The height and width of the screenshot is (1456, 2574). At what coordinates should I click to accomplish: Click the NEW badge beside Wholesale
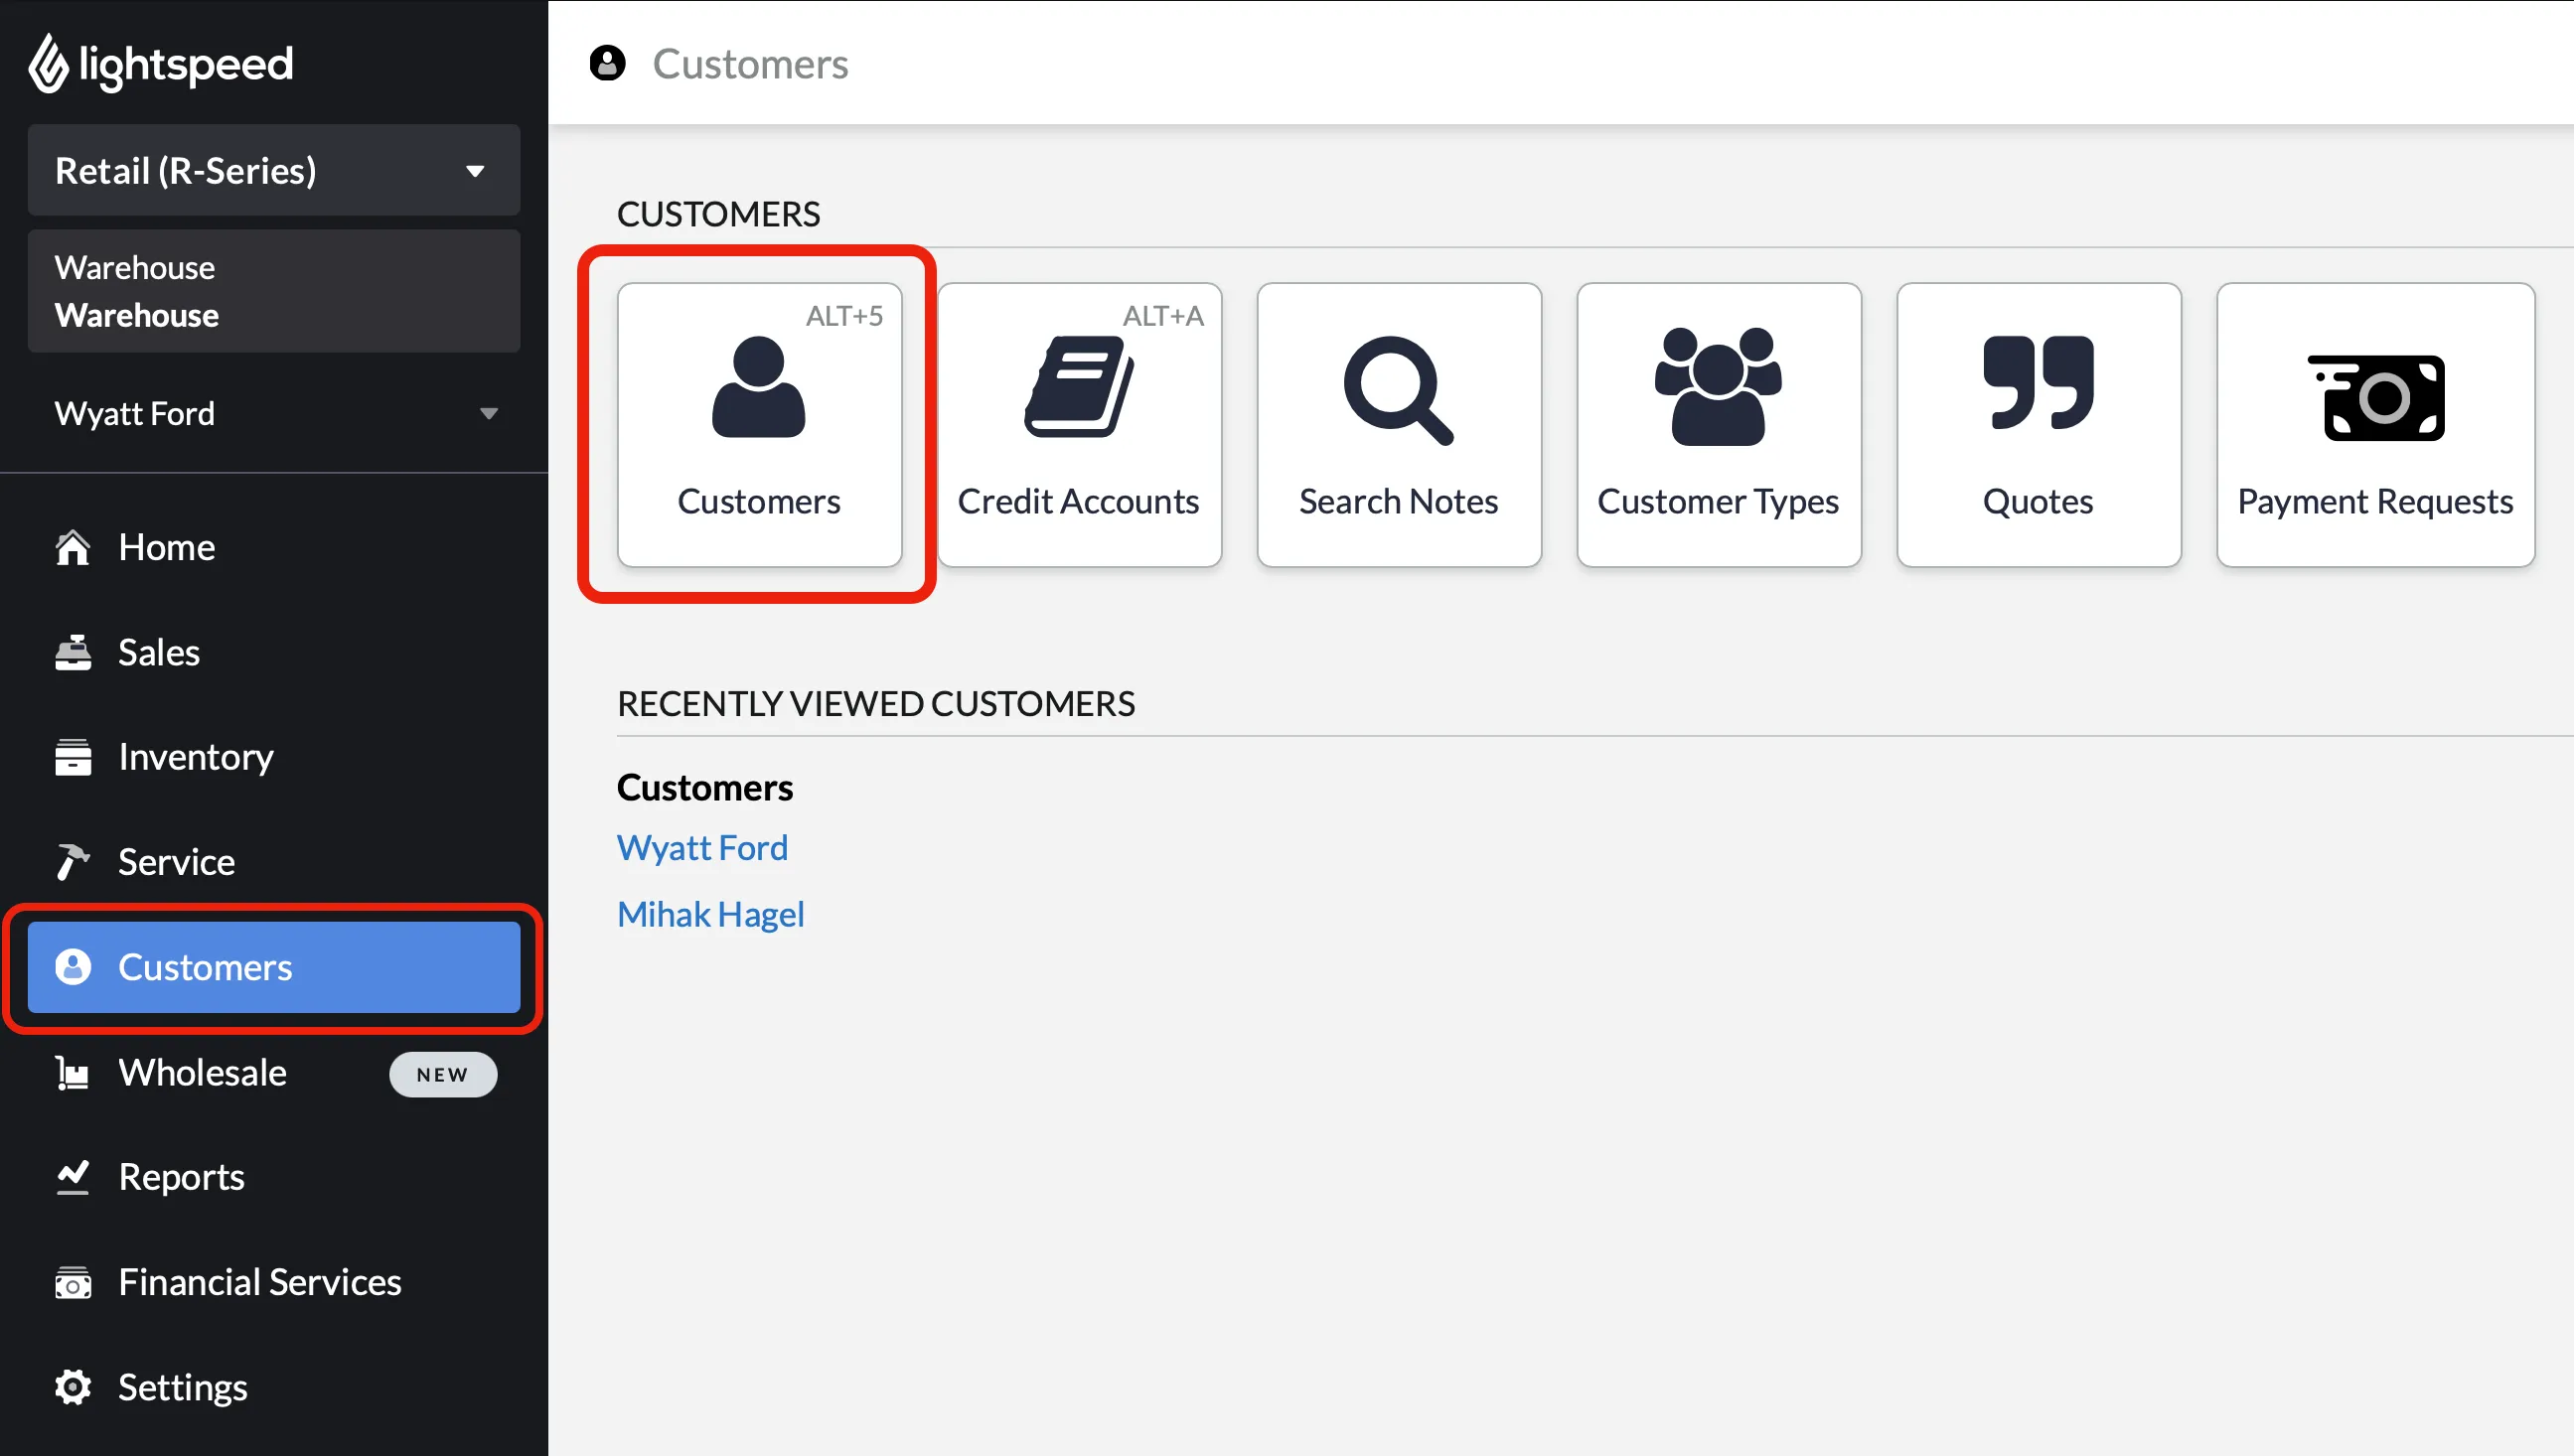tap(442, 1074)
